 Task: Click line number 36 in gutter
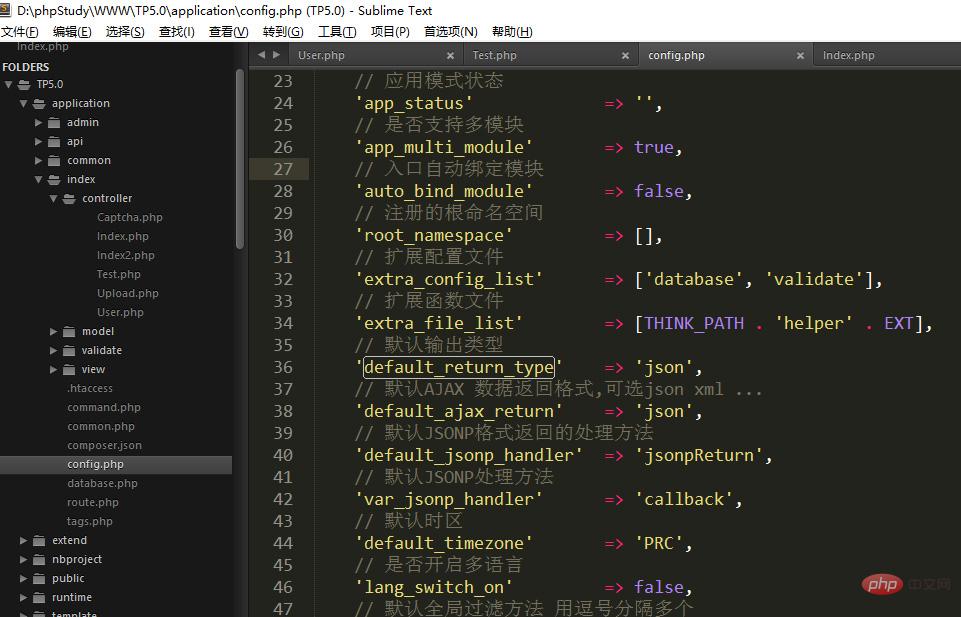[x=283, y=367]
